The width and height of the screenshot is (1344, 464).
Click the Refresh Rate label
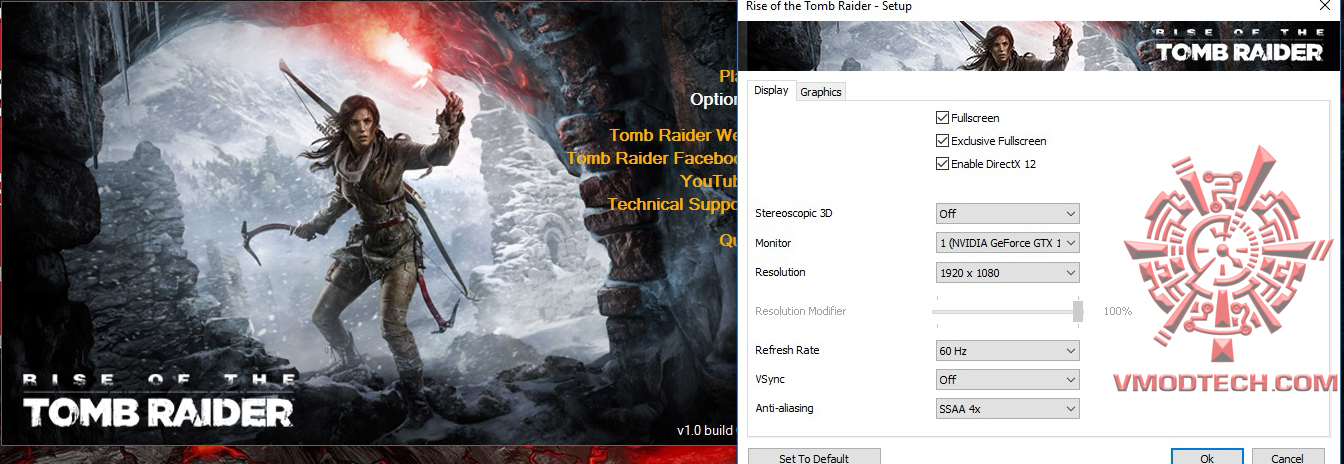pyautogui.click(x=787, y=350)
